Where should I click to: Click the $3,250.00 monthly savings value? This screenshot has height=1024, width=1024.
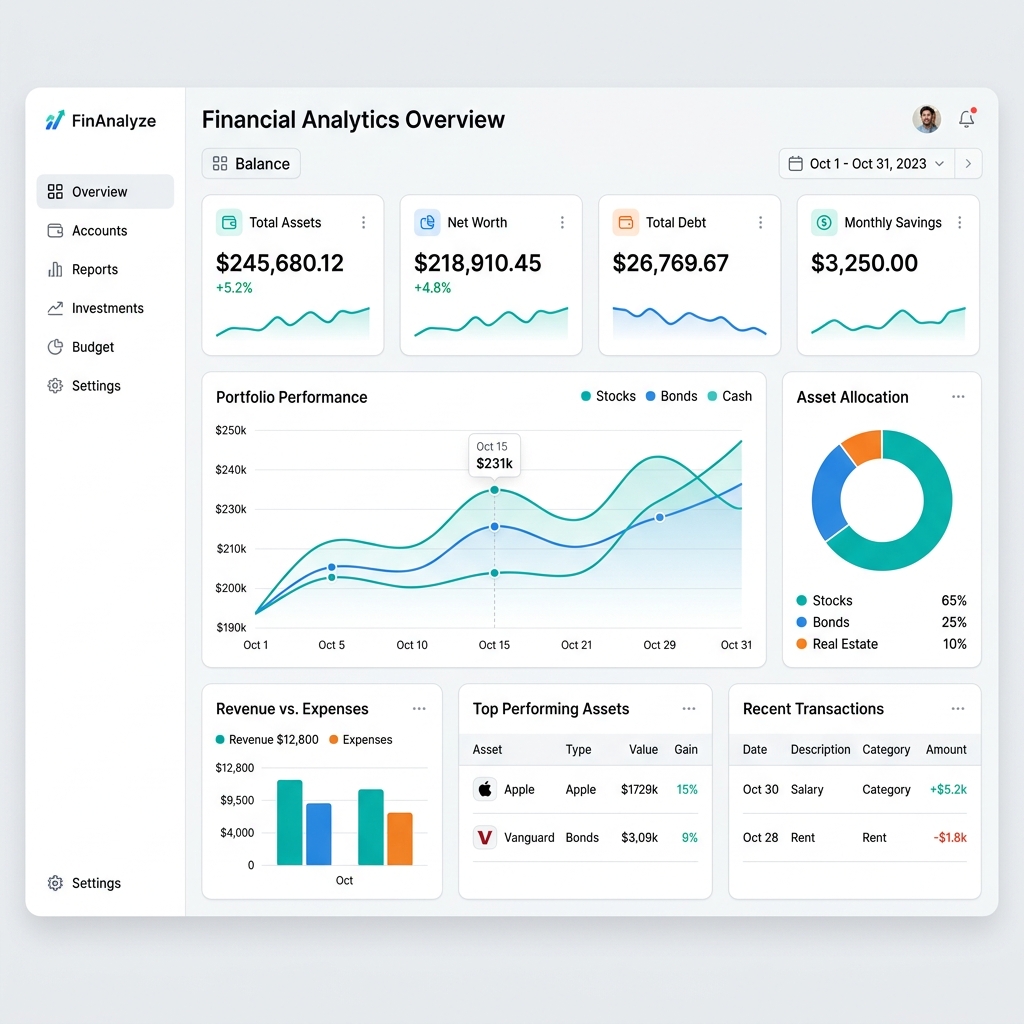coord(864,263)
